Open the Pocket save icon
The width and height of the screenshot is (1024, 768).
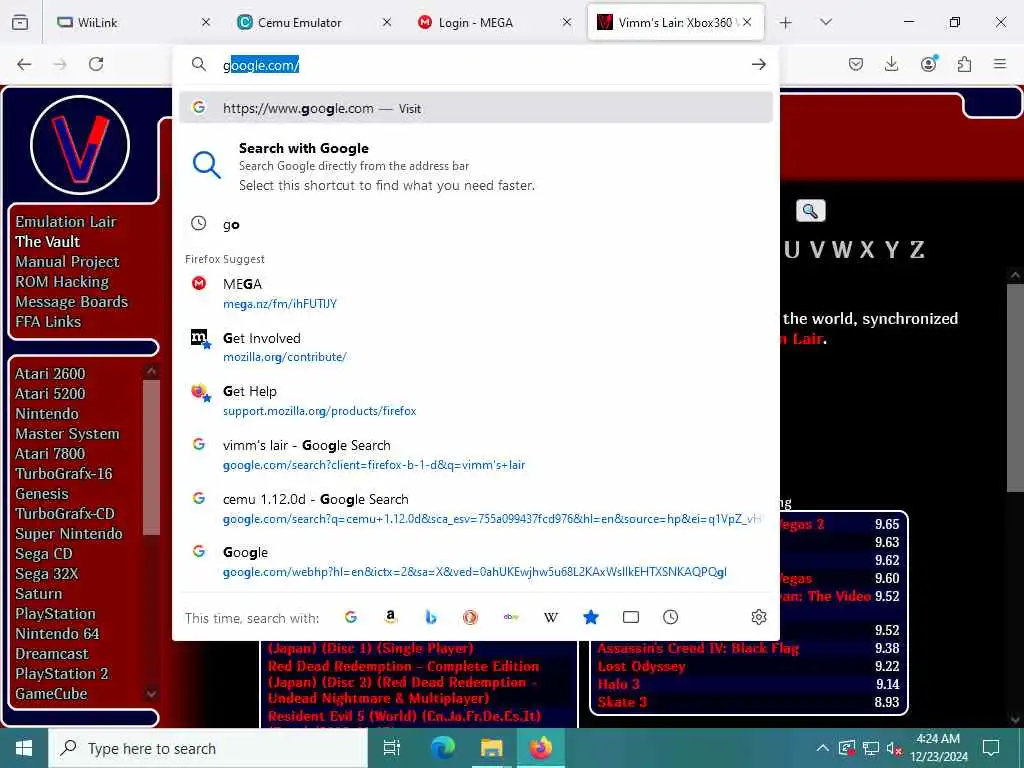(856, 64)
